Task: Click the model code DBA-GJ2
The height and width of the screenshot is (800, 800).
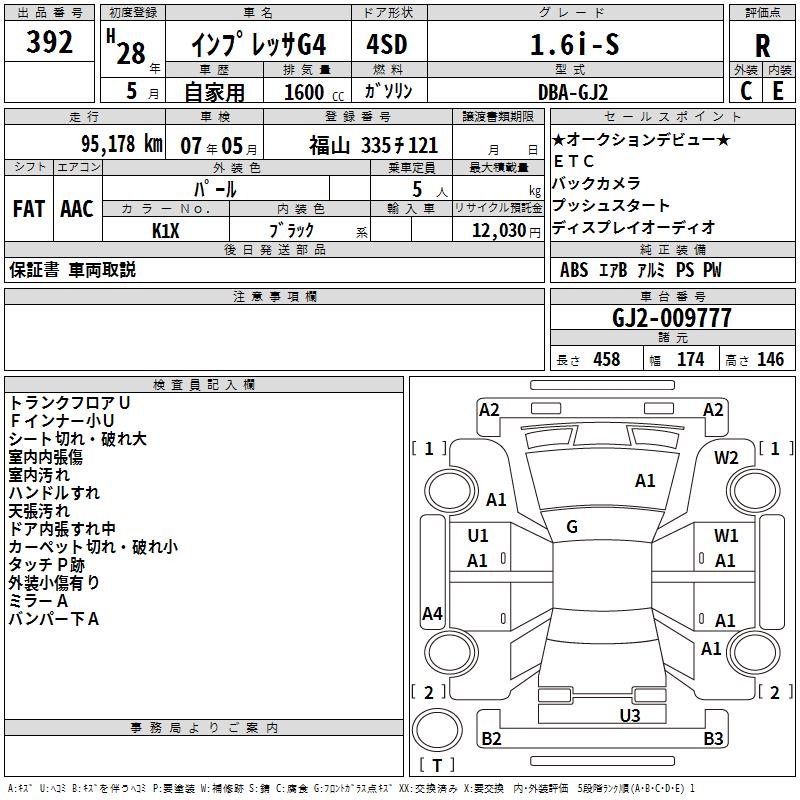Action: 573,92
